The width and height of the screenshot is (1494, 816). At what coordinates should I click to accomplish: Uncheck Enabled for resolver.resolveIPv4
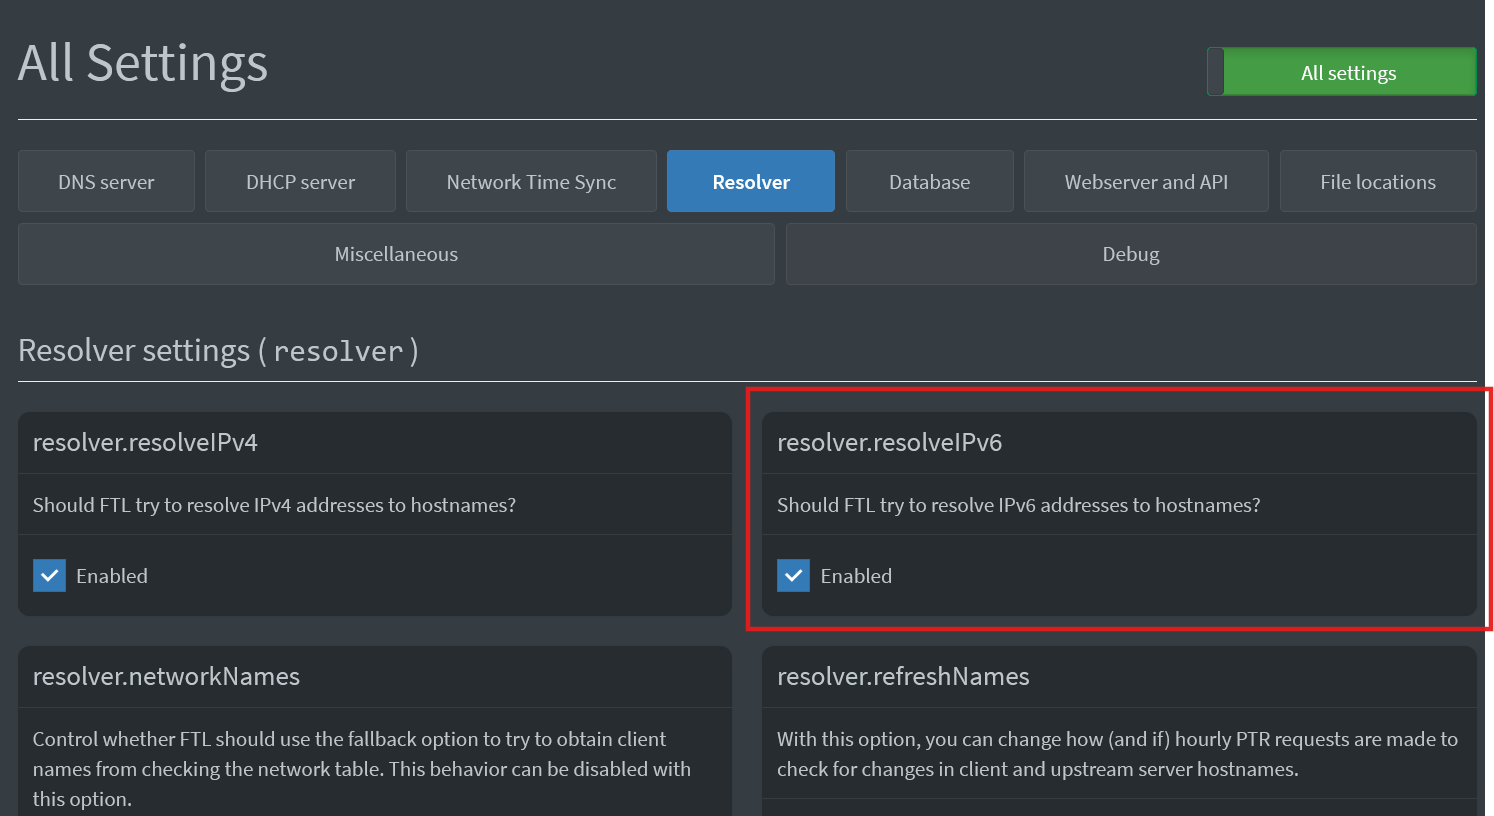(49, 576)
